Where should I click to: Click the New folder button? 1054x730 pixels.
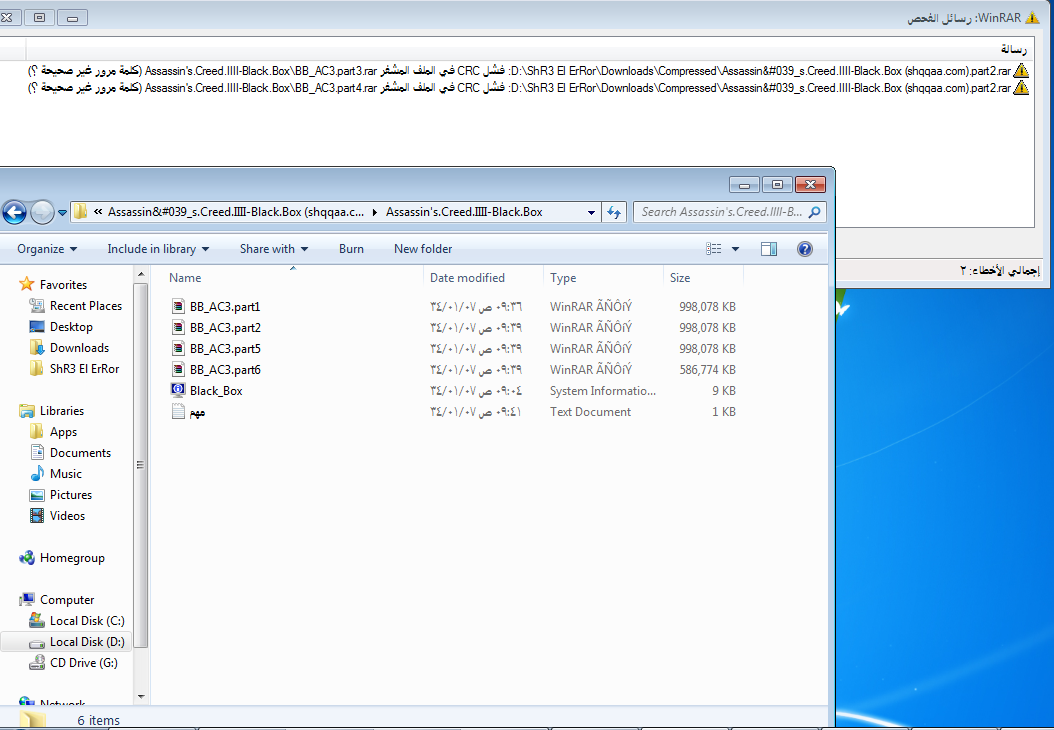pyautogui.click(x=423, y=249)
